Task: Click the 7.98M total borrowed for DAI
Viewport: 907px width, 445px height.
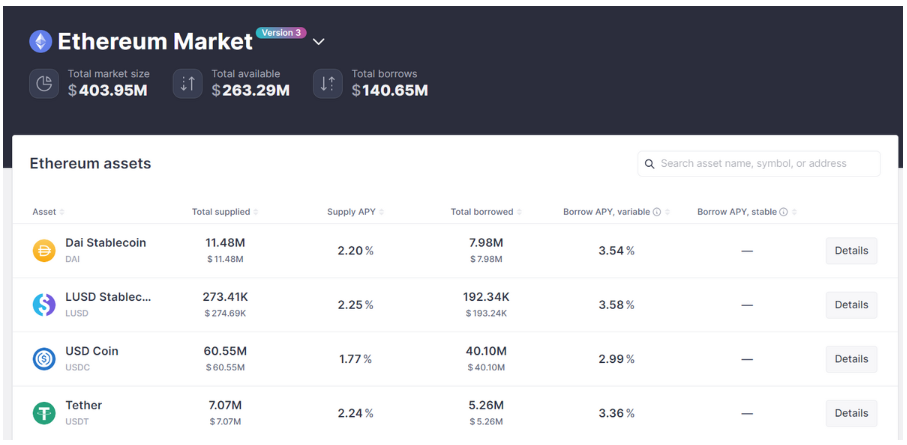Action: click(x=486, y=243)
